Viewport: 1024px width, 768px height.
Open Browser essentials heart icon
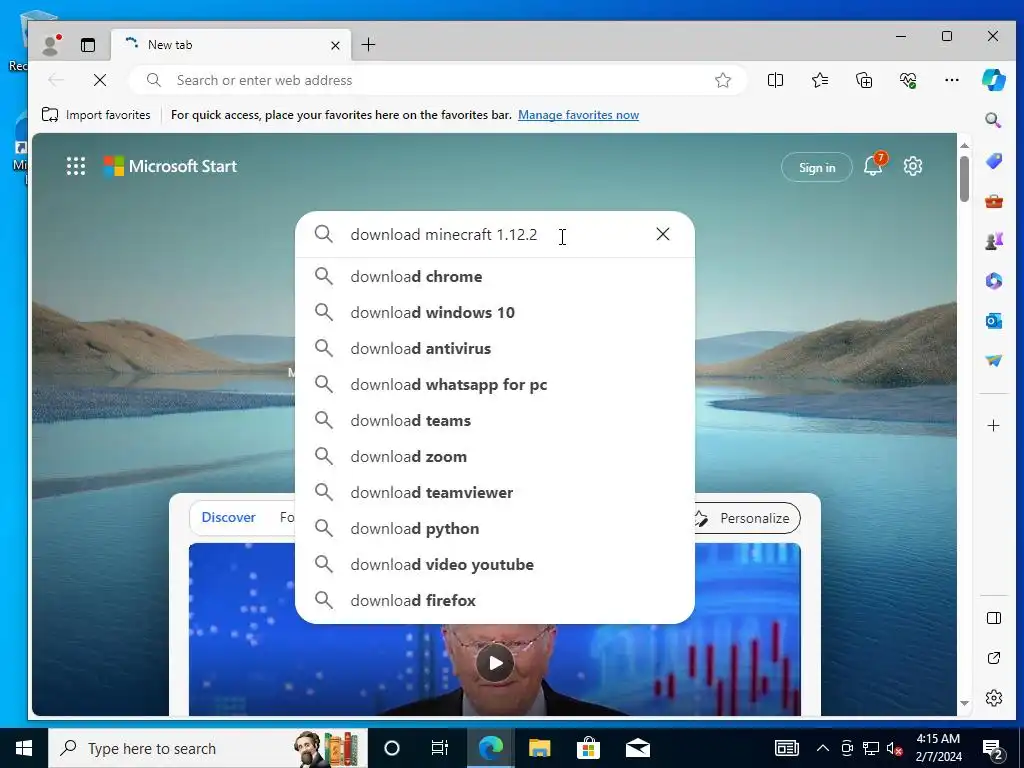(908, 80)
